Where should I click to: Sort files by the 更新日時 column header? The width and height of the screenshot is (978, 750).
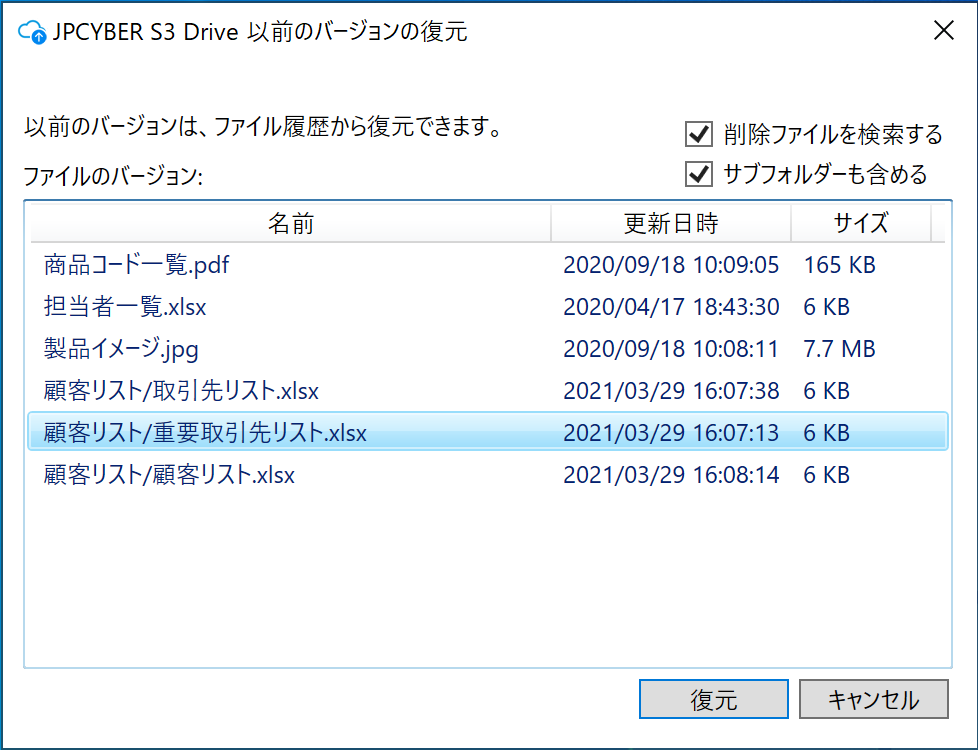click(x=670, y=223)
